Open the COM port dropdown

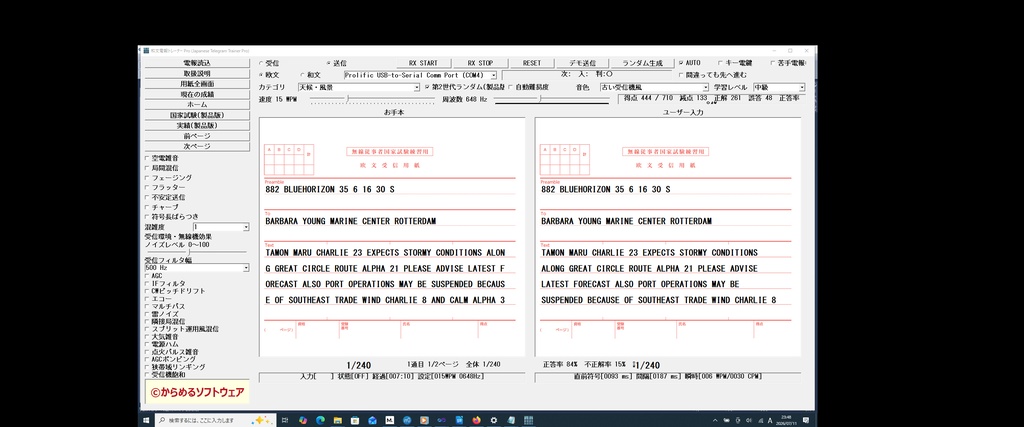point(421,75)
